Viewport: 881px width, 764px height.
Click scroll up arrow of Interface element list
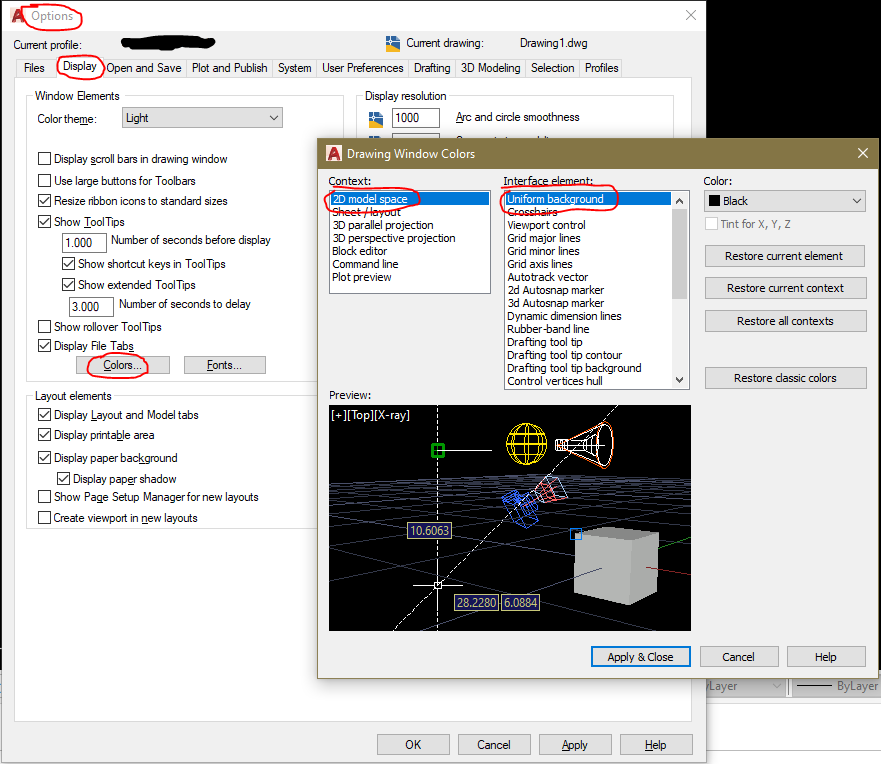click(679, 201)
